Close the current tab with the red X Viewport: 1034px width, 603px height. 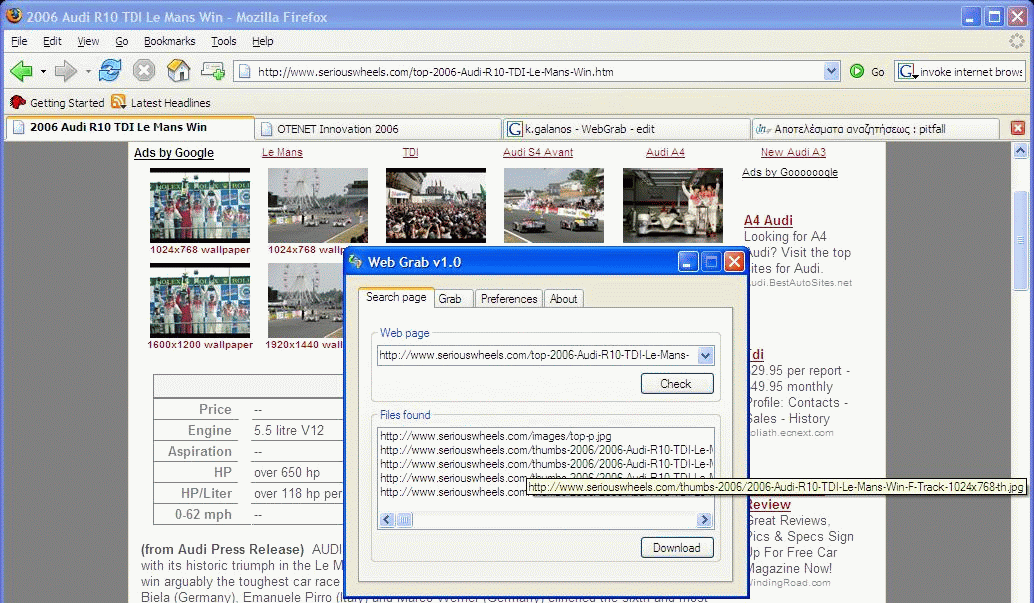tap(1018, 128)
